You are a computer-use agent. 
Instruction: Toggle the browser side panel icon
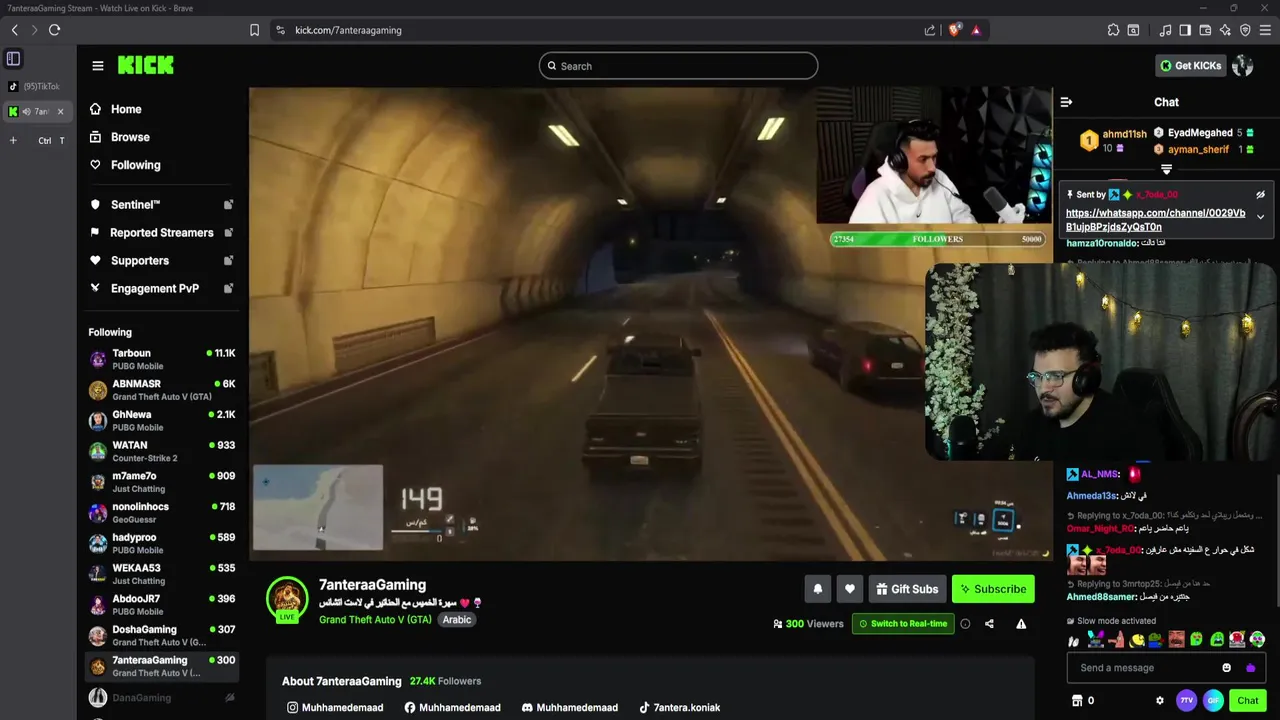[x=1185, y=30]
